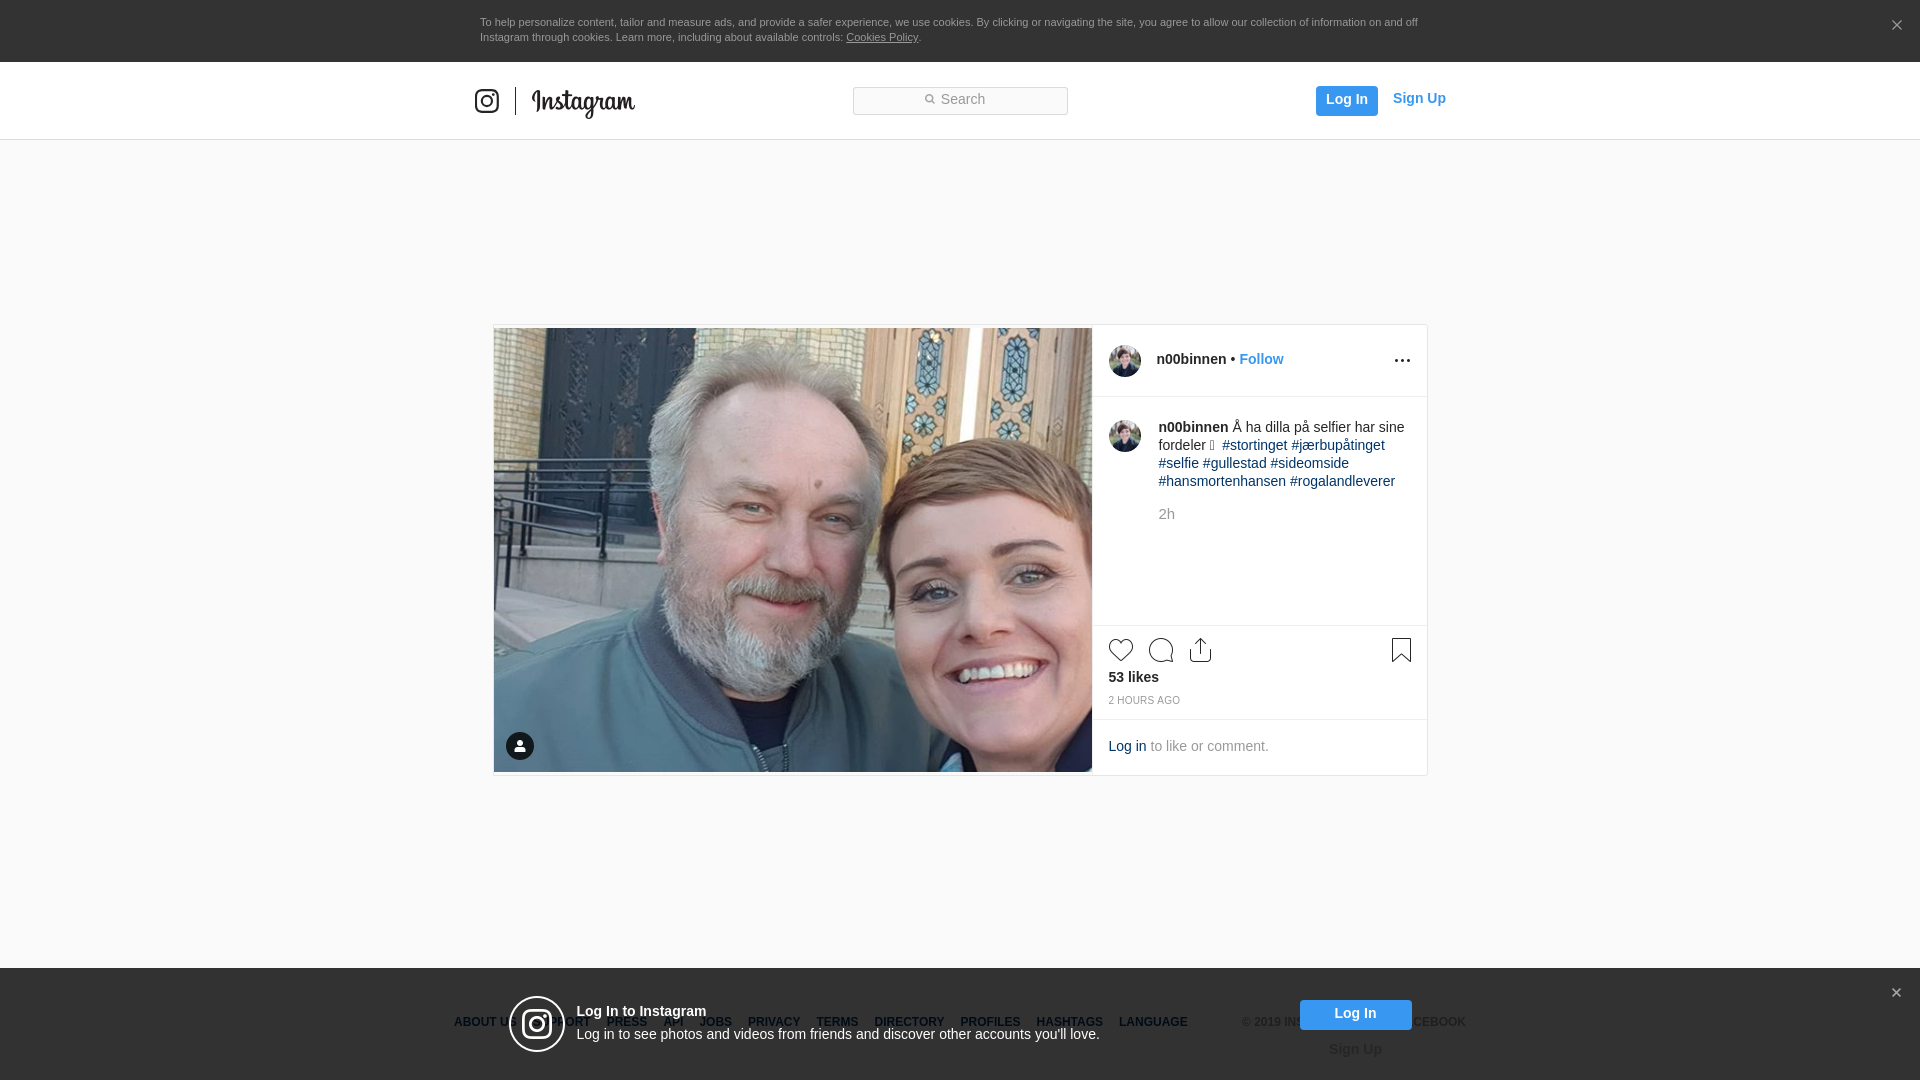Follow the n00binnen account

point(1261,359)
